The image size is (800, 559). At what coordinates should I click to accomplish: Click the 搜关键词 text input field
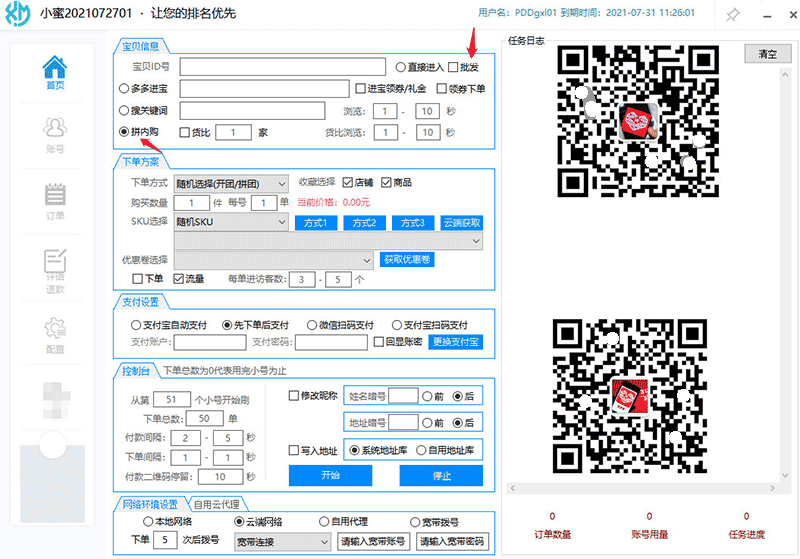pos(253,110)
